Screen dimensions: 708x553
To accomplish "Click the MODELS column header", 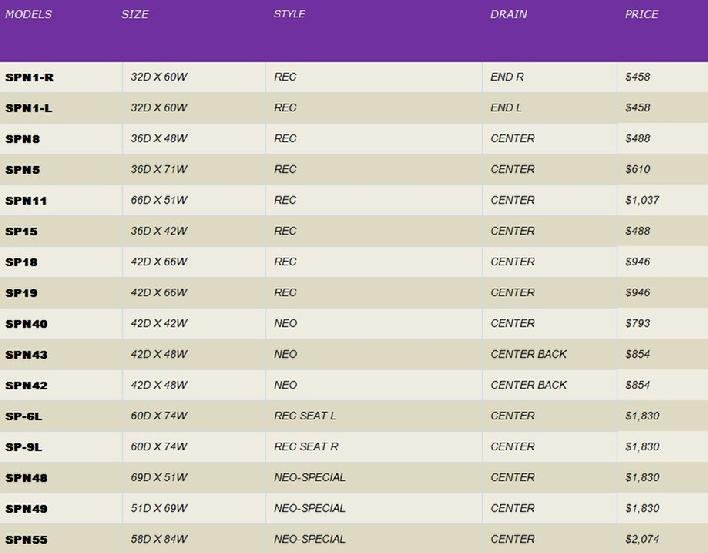I will click(x=28, y=15).
